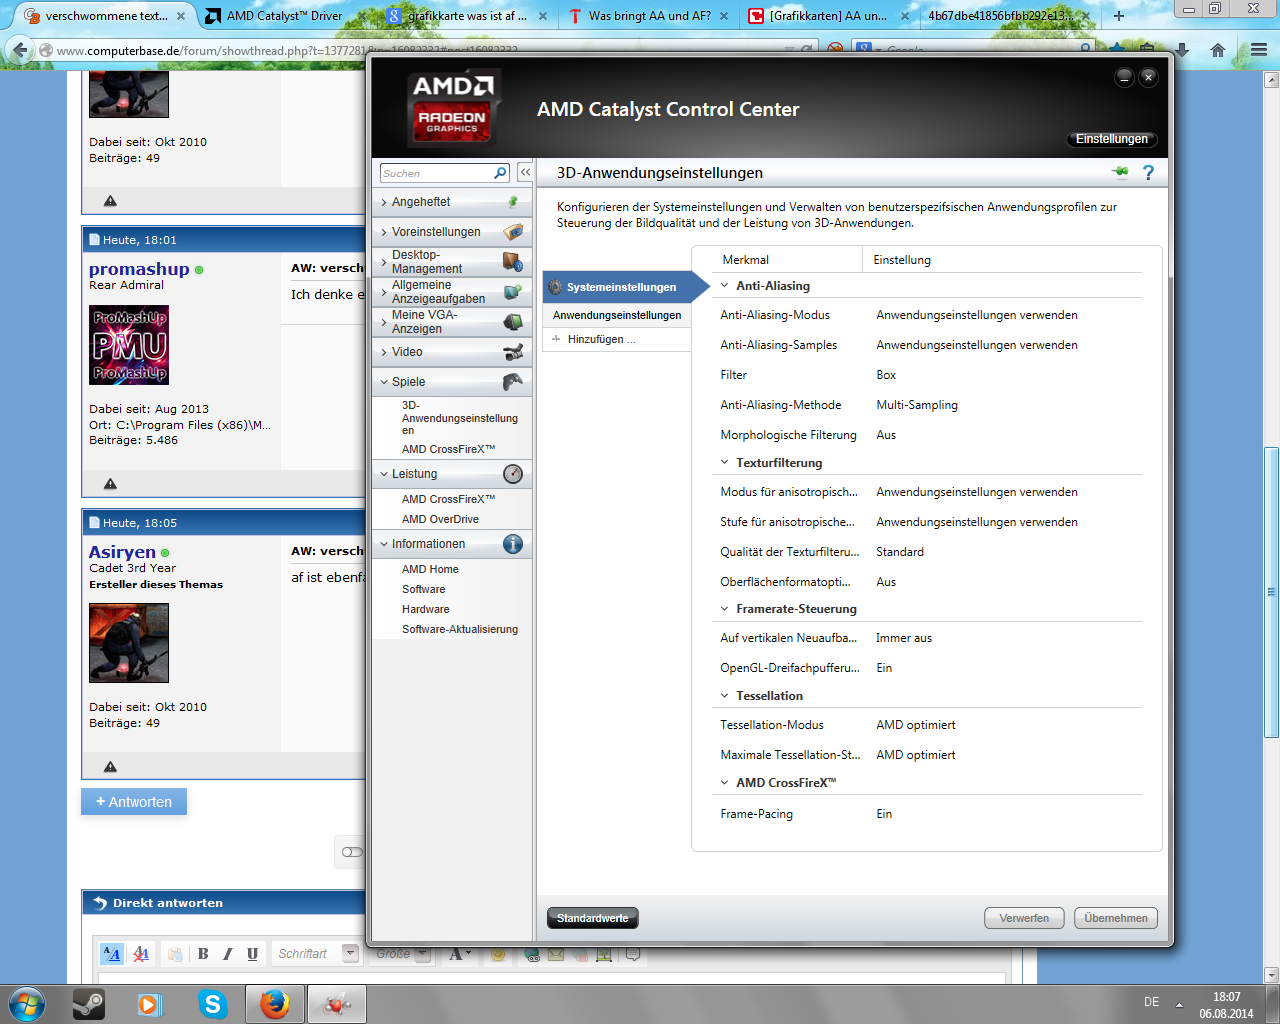Screen dimensions: 1280x1024
Task: Toggle the switch editor mode icon
Action: pyautogui.click(x=112, y=954)
